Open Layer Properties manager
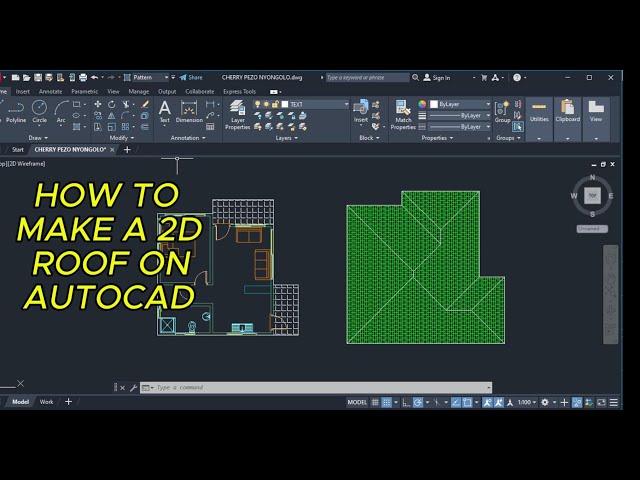This screenshot has height=480, width=640. coord(238,115)
